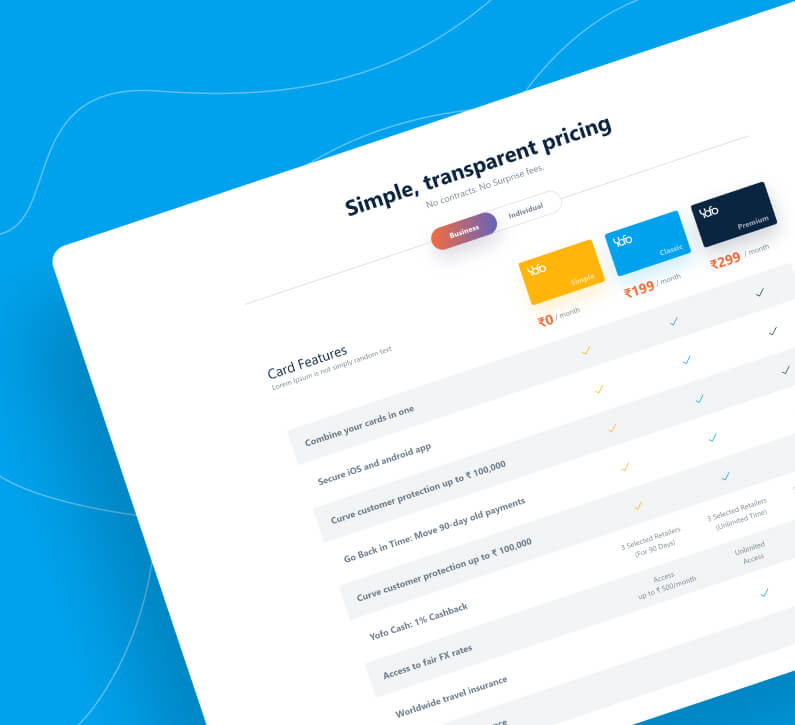Viewport: 795px width, 725px height.
Task: Choose the yellow Yofo Simple card
Action: pos(562,272)
